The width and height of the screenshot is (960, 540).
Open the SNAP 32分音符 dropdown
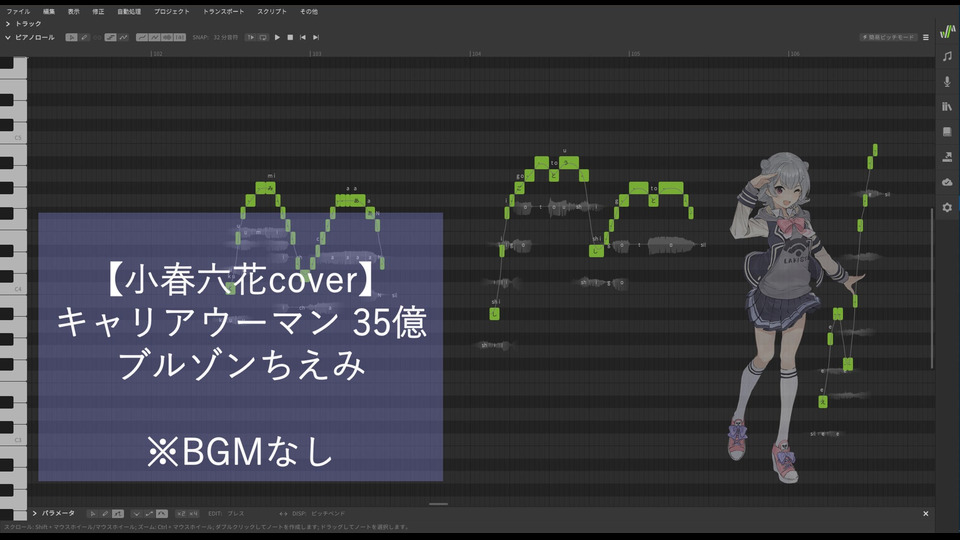pos(215,37)
